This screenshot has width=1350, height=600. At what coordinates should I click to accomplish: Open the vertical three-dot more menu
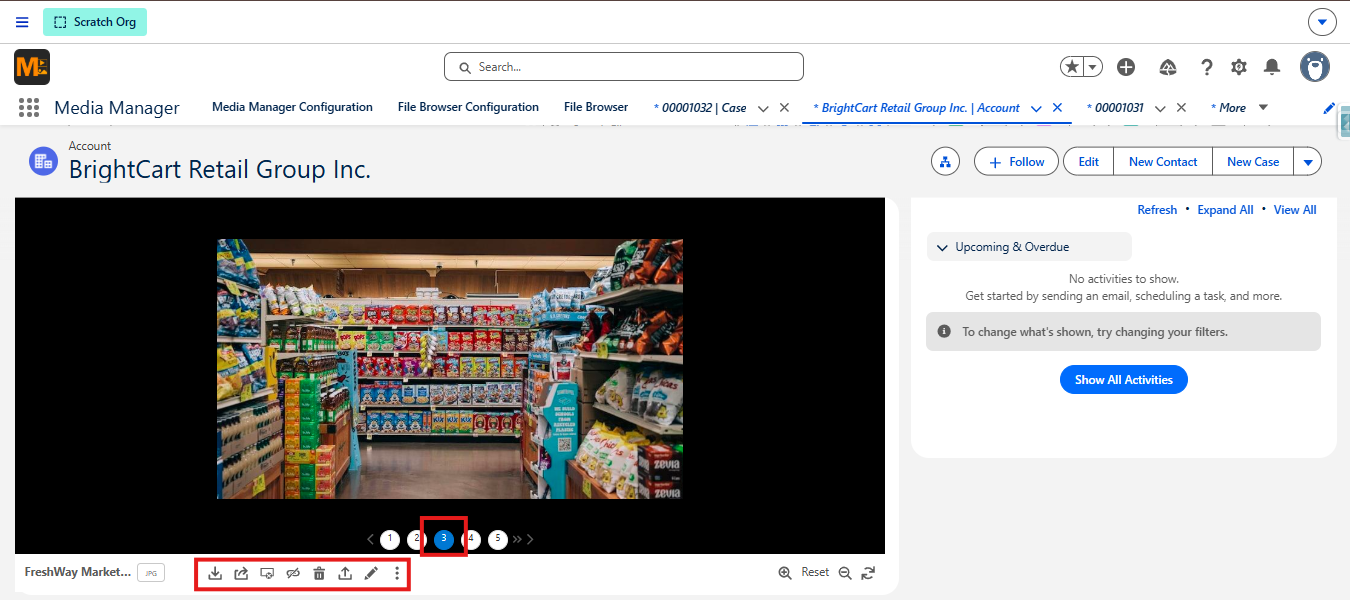(397, 573)
